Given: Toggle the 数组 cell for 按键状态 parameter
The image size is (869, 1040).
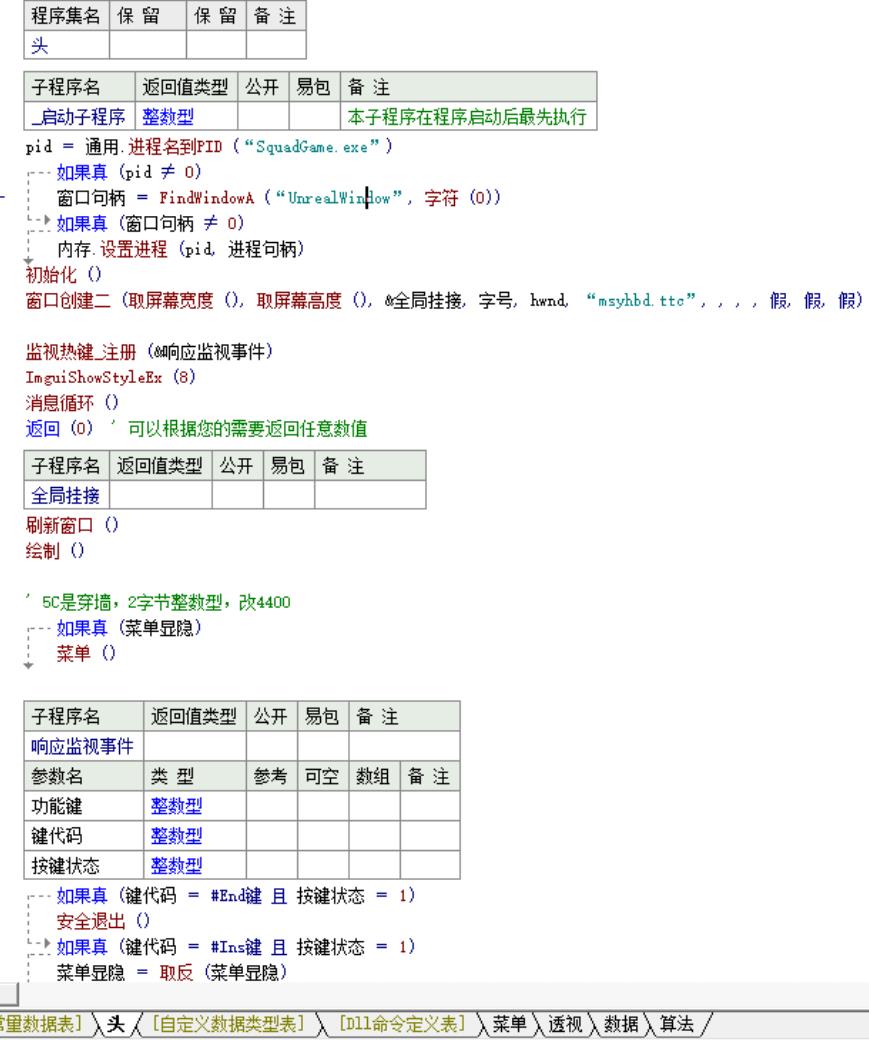Looking at the screenshot, I should point(374,865).
